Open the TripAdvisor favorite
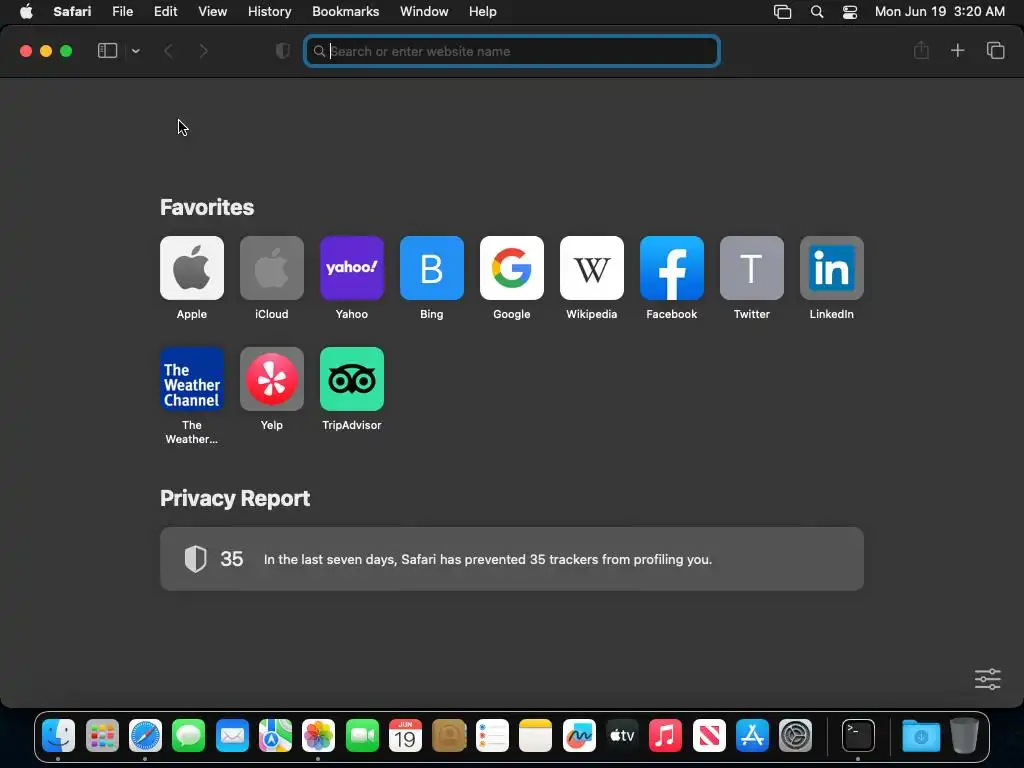Viewport: 1024px width, 768px height. pos(351,379)
